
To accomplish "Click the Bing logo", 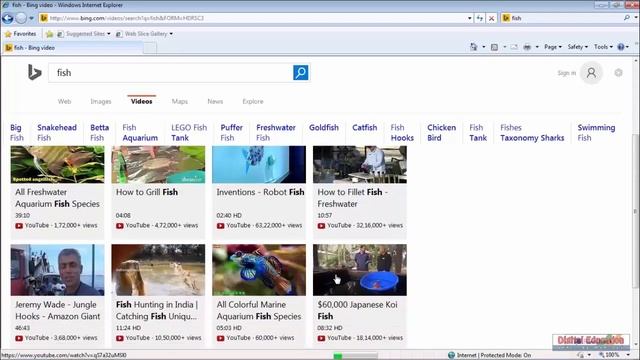I will tap(35, 73).
